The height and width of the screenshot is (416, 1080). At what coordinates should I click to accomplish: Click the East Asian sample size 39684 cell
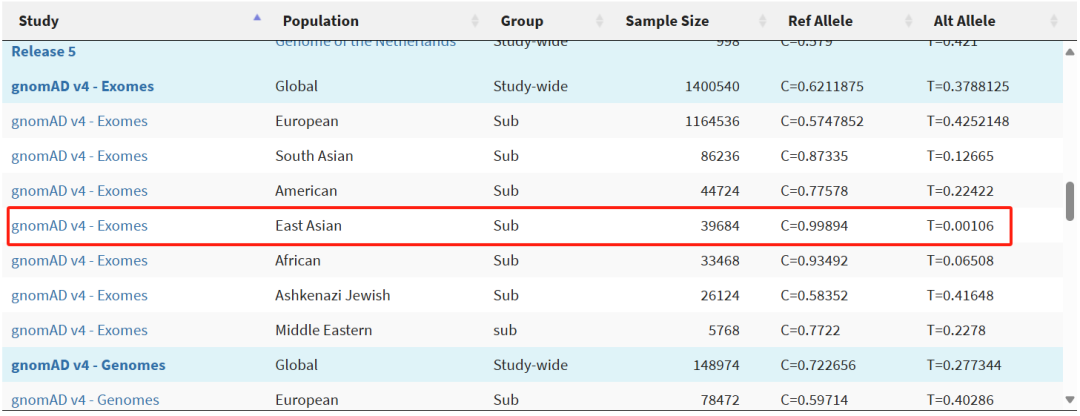[x=719, y=226]
